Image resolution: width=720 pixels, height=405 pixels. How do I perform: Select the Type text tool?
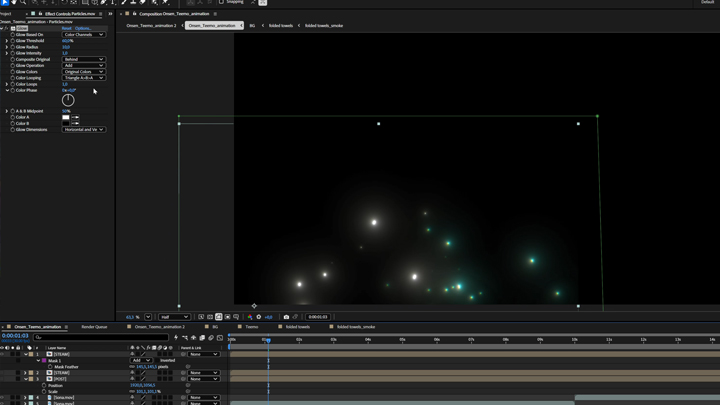click(x=113, y=2)
